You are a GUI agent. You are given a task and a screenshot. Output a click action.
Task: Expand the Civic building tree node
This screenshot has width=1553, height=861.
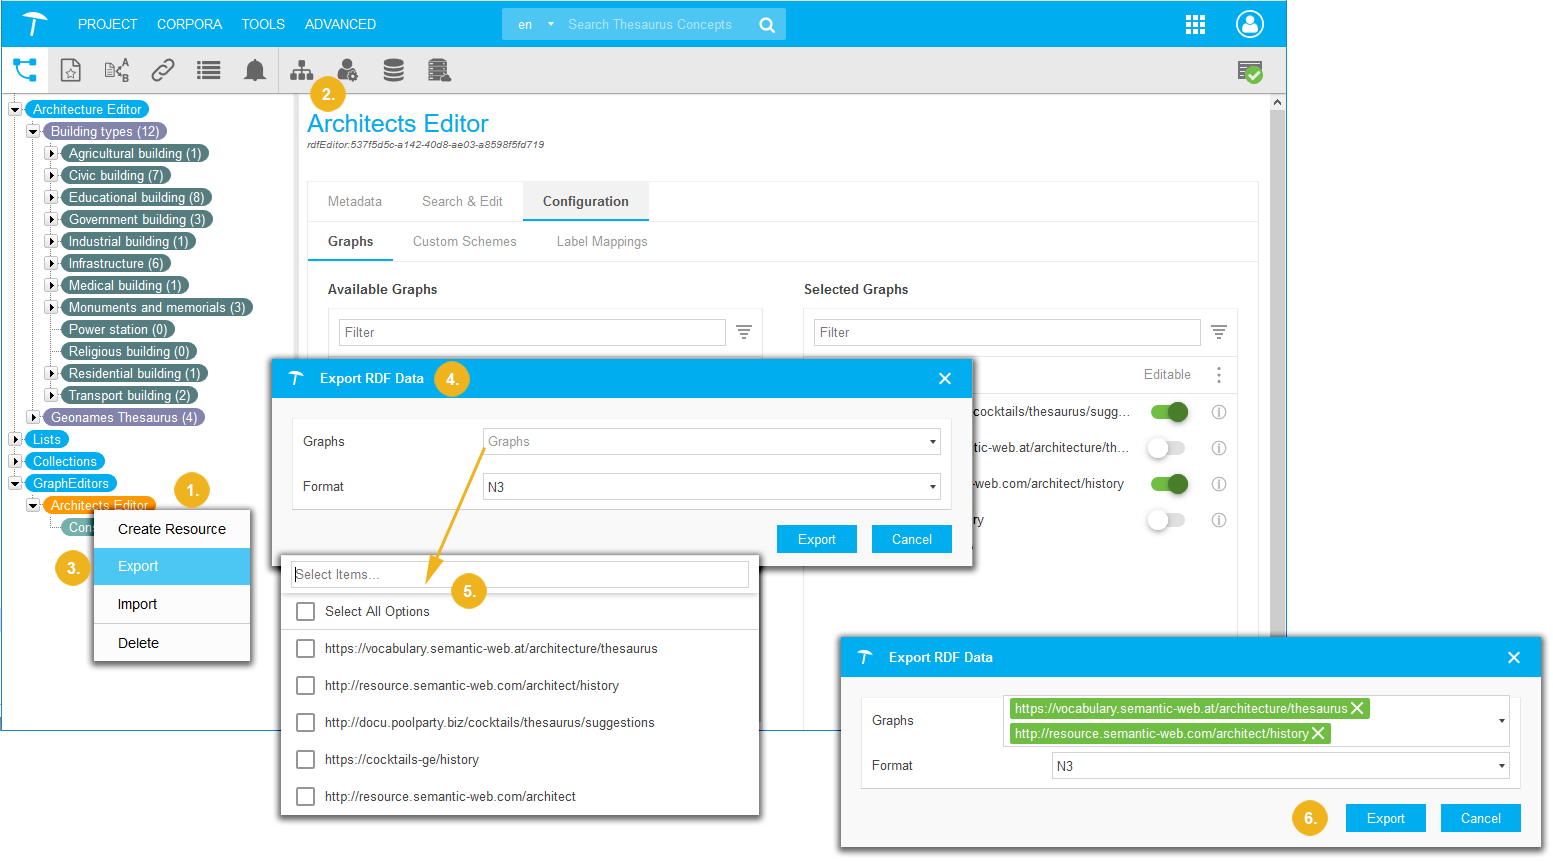[51, 175]
